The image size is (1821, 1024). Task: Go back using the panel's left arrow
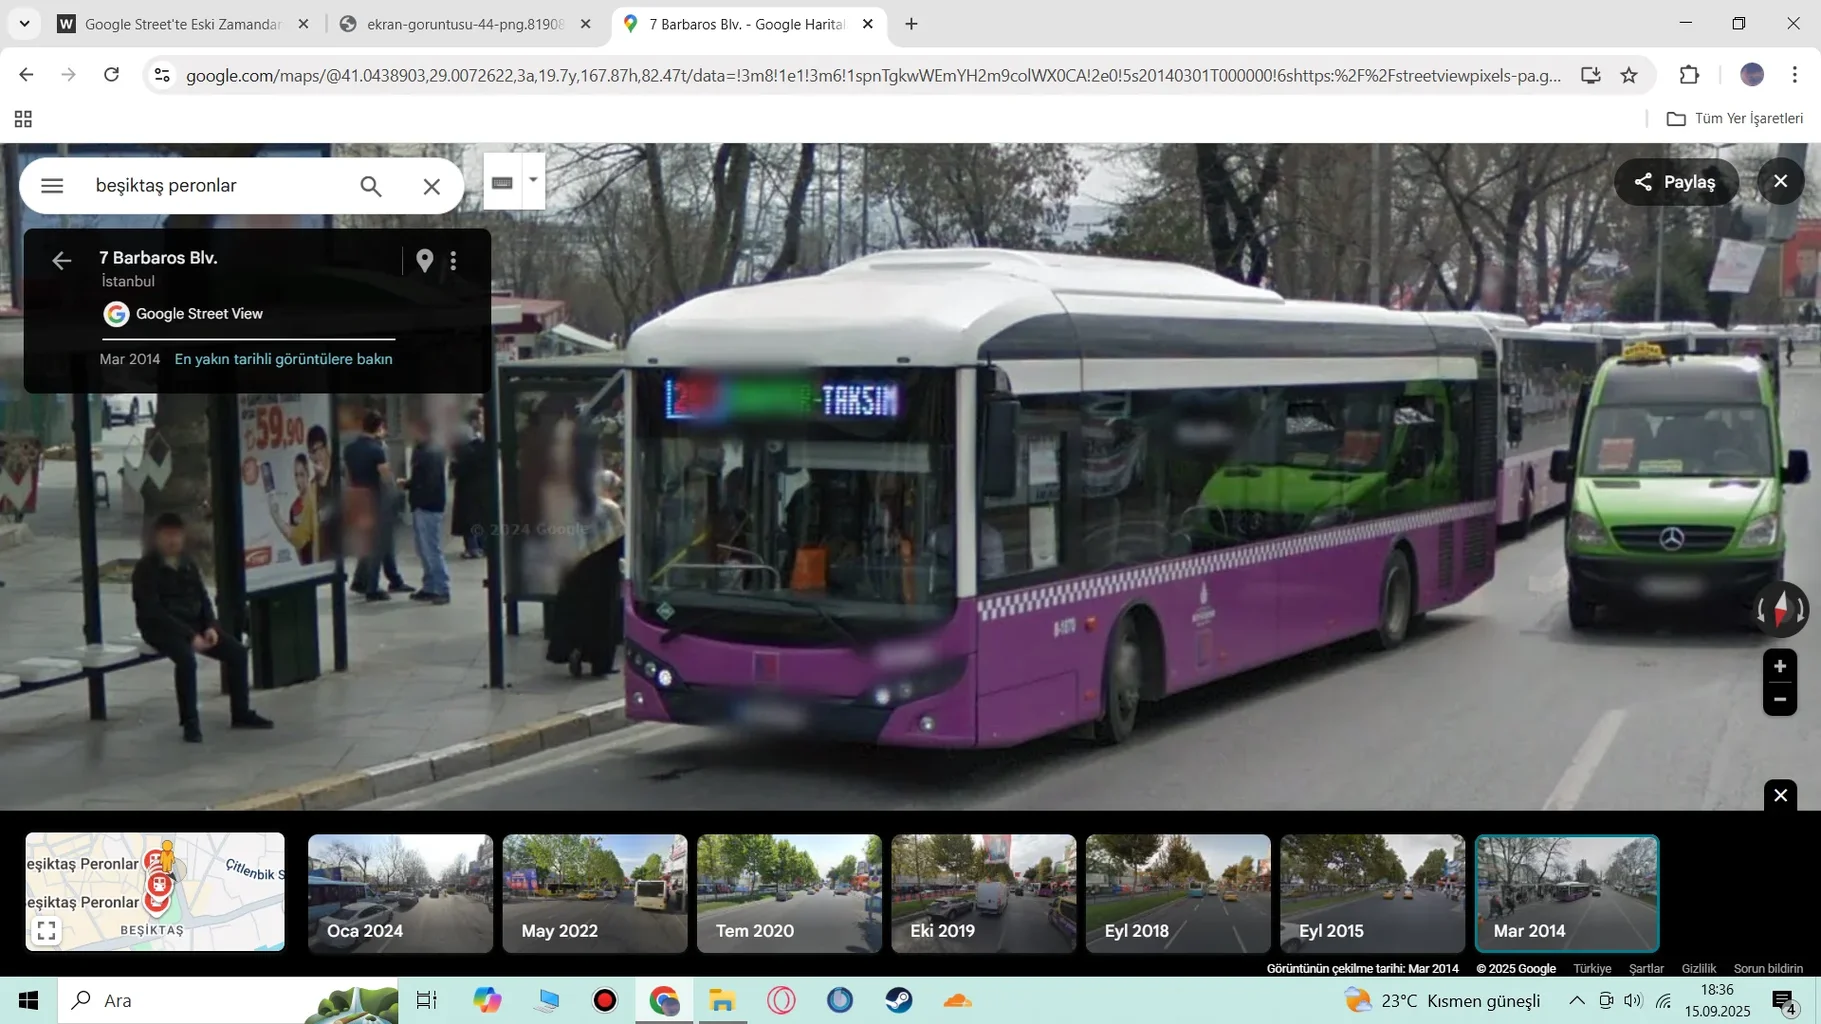click(x=62, y=260)
